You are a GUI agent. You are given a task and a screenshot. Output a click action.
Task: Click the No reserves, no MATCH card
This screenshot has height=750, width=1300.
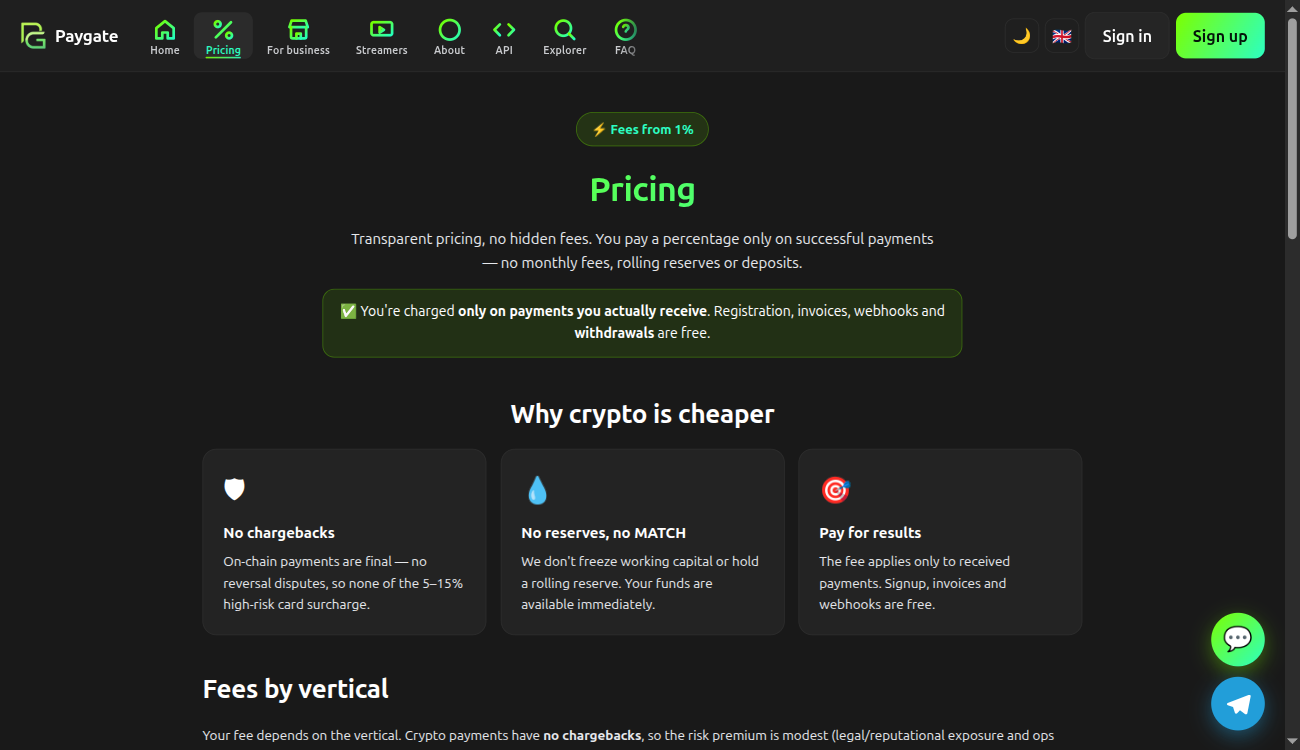click(642, 542)
